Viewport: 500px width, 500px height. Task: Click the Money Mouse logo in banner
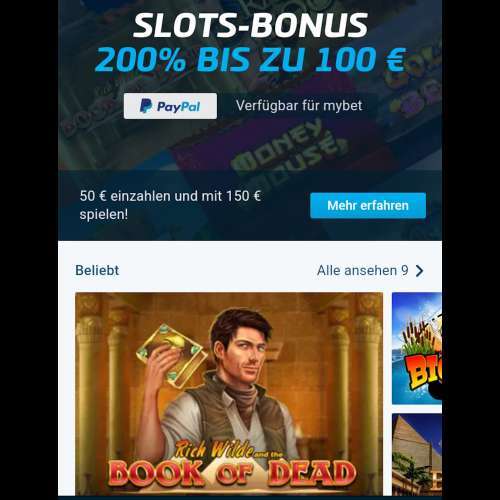click(289, 148)
